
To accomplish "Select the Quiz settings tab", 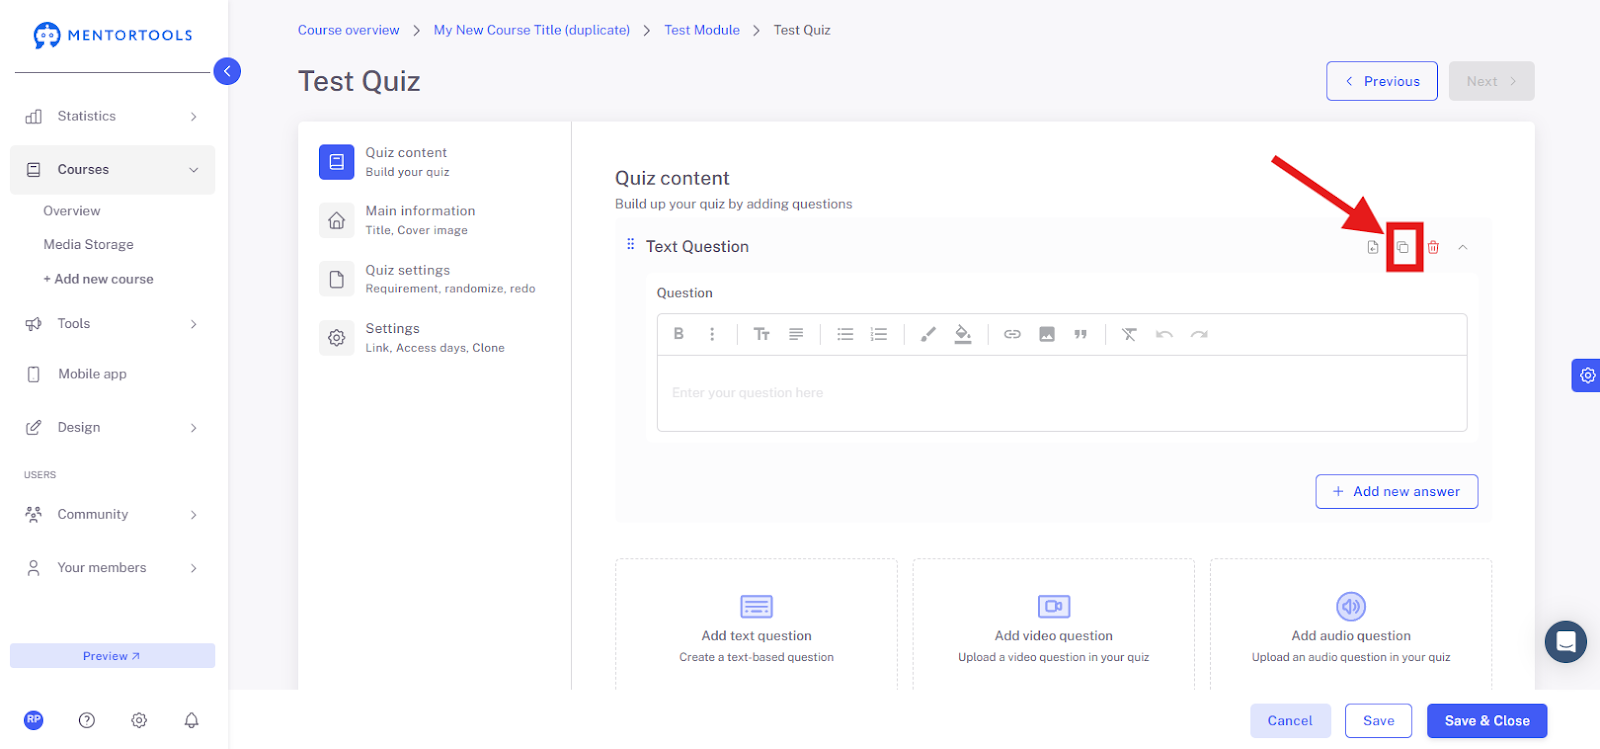I will (x=435, y=279).
